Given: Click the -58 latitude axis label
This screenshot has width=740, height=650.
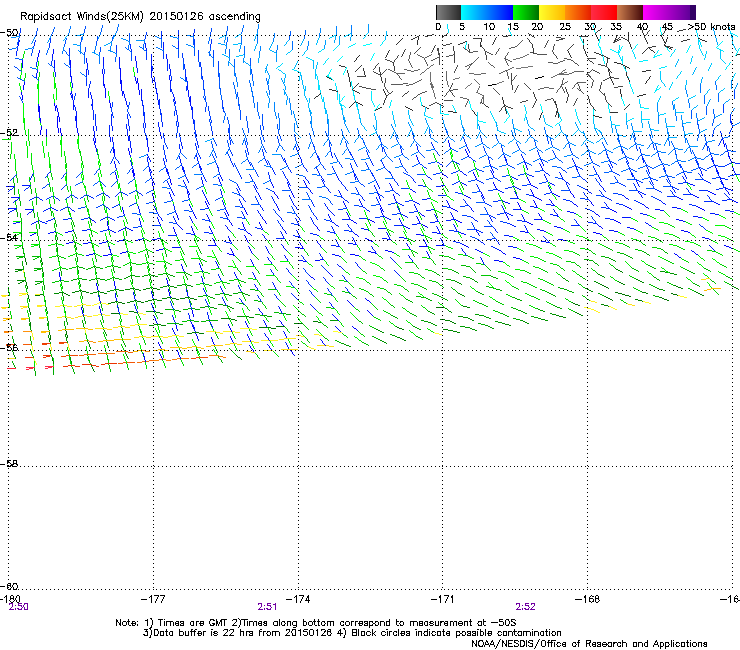Looking at the screenshot, I should 9,464.
